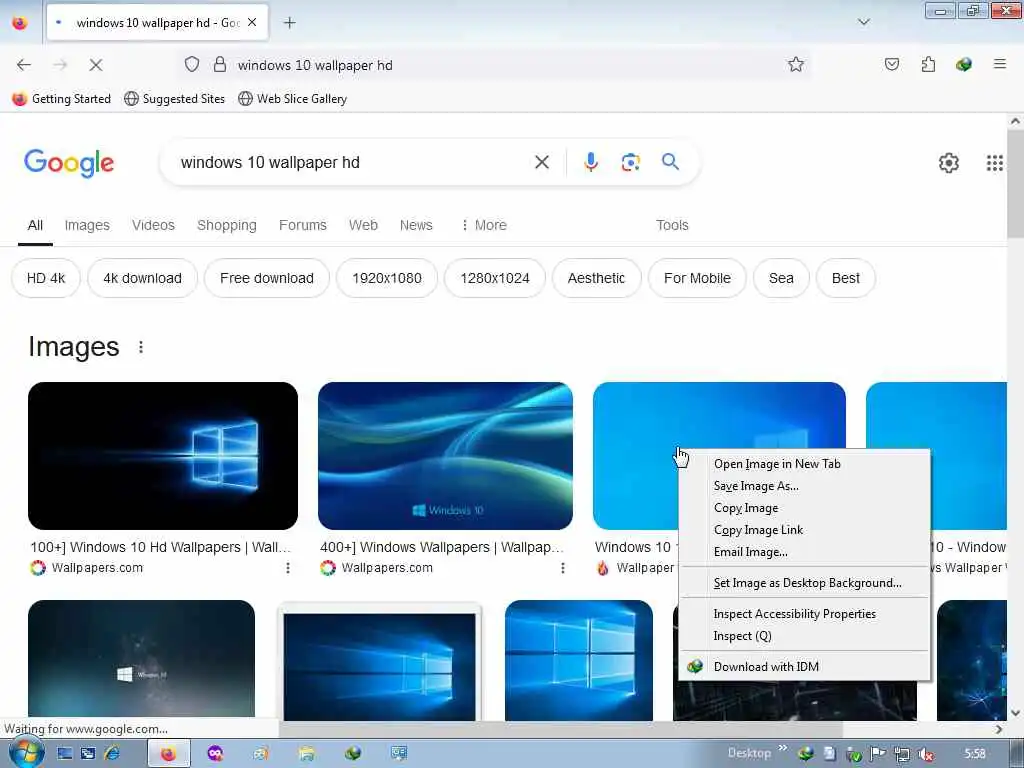Apply the Aesthetic filter chip
Screen dimensions: 1024x768
tap(596, 278)
